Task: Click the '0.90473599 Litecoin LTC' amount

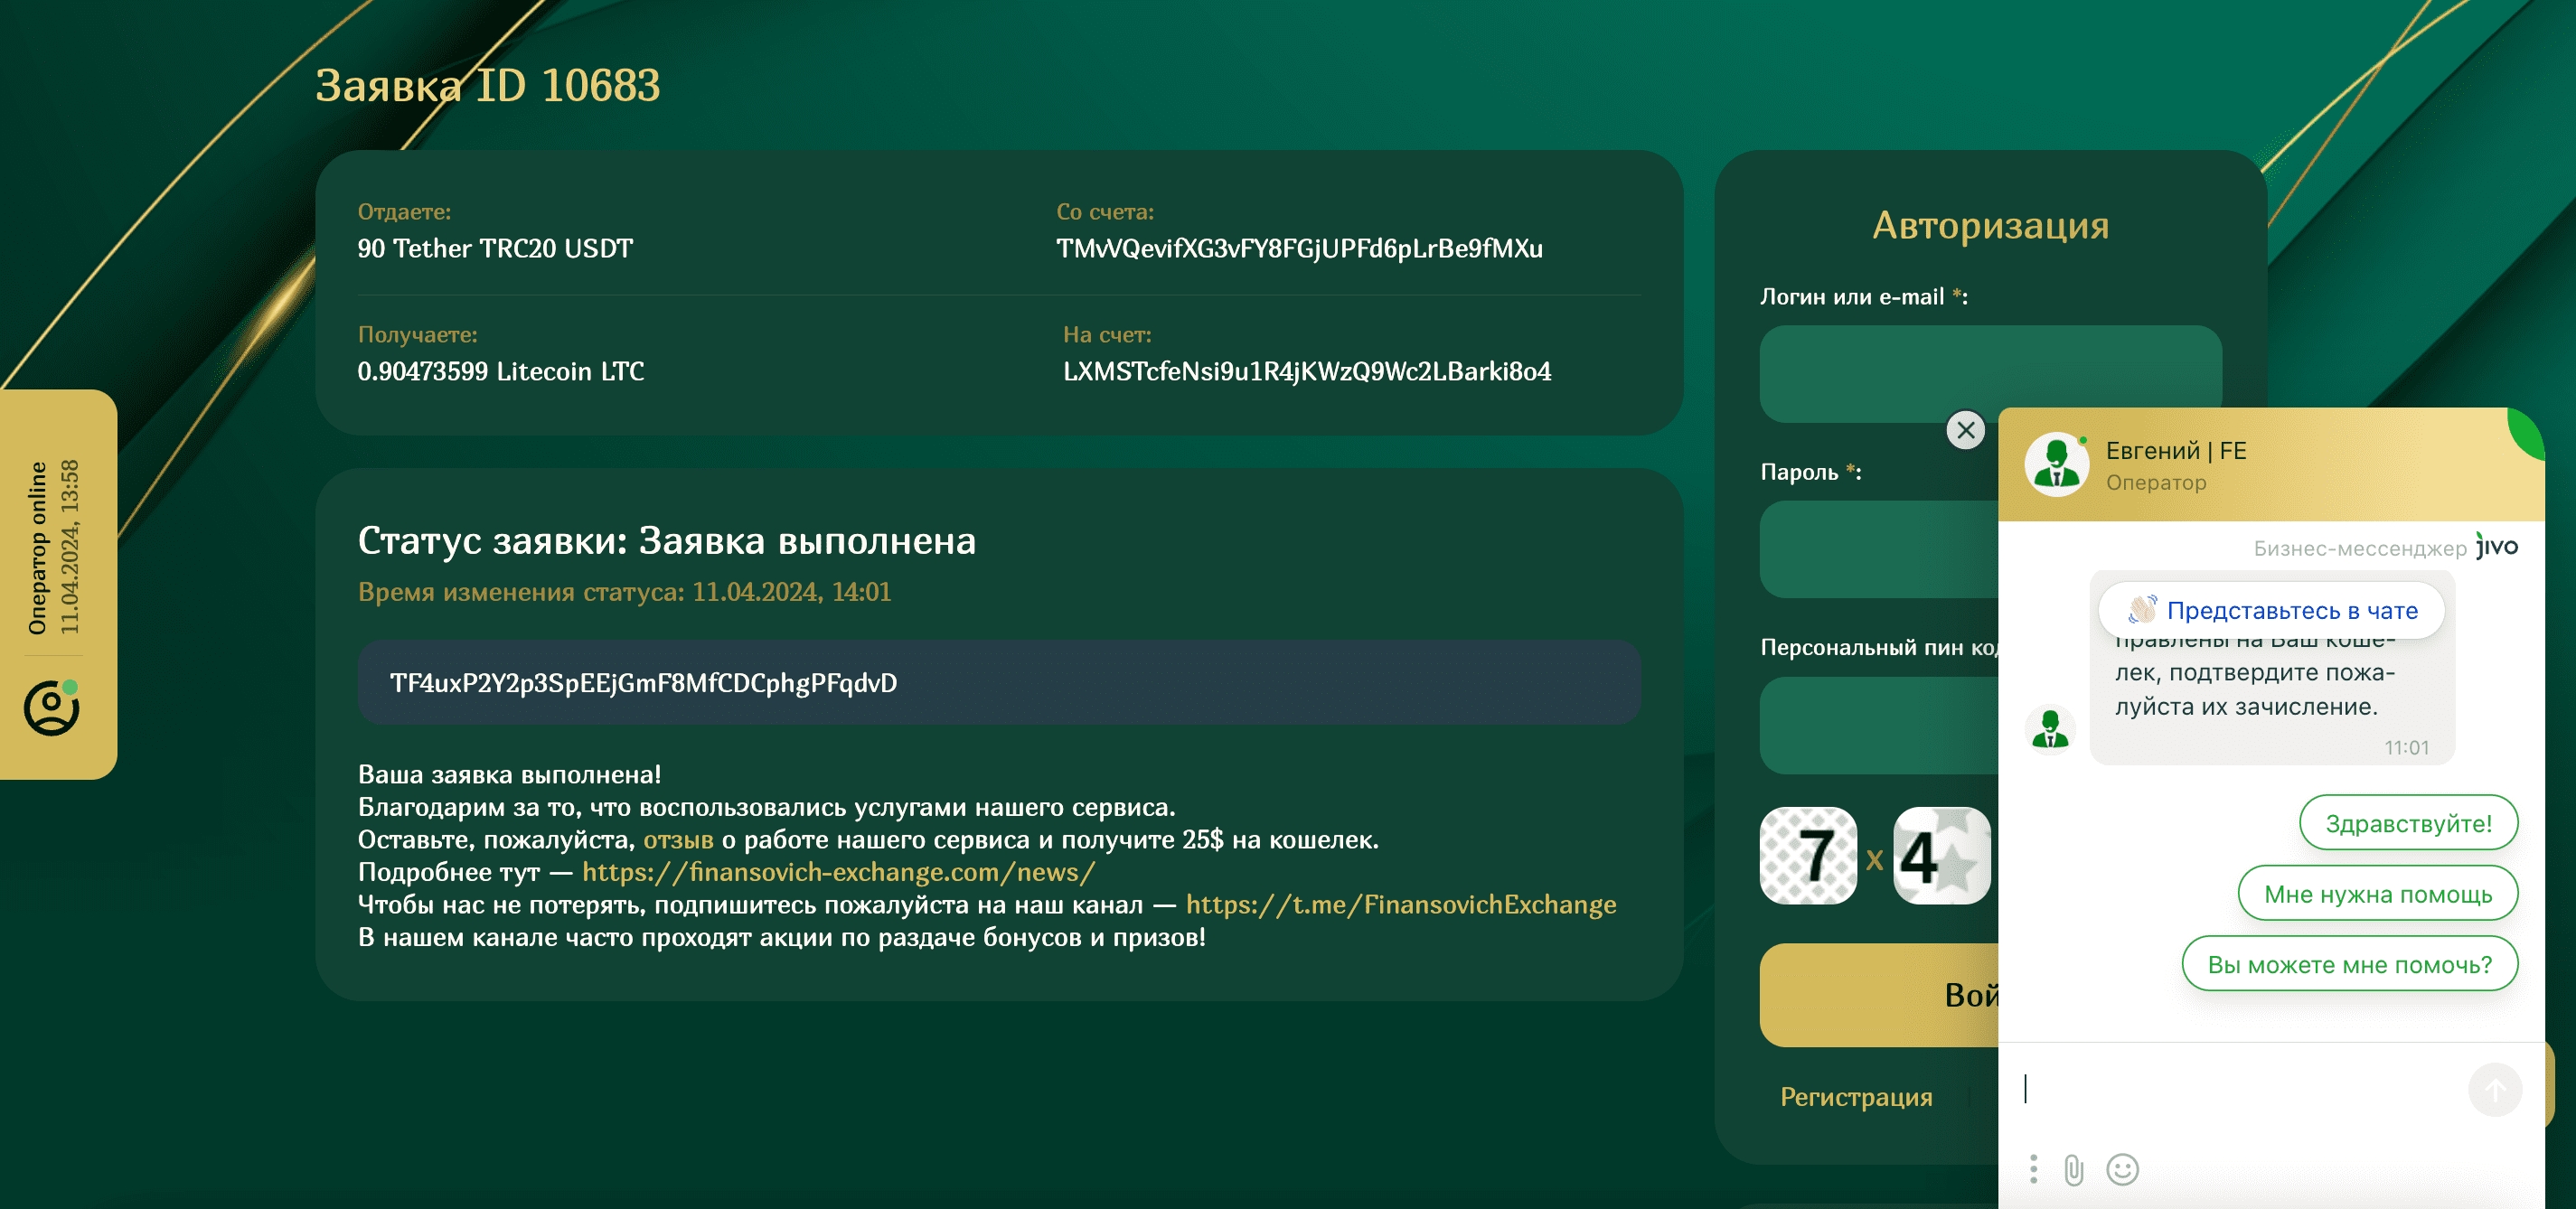Action: tap(501, 372)
